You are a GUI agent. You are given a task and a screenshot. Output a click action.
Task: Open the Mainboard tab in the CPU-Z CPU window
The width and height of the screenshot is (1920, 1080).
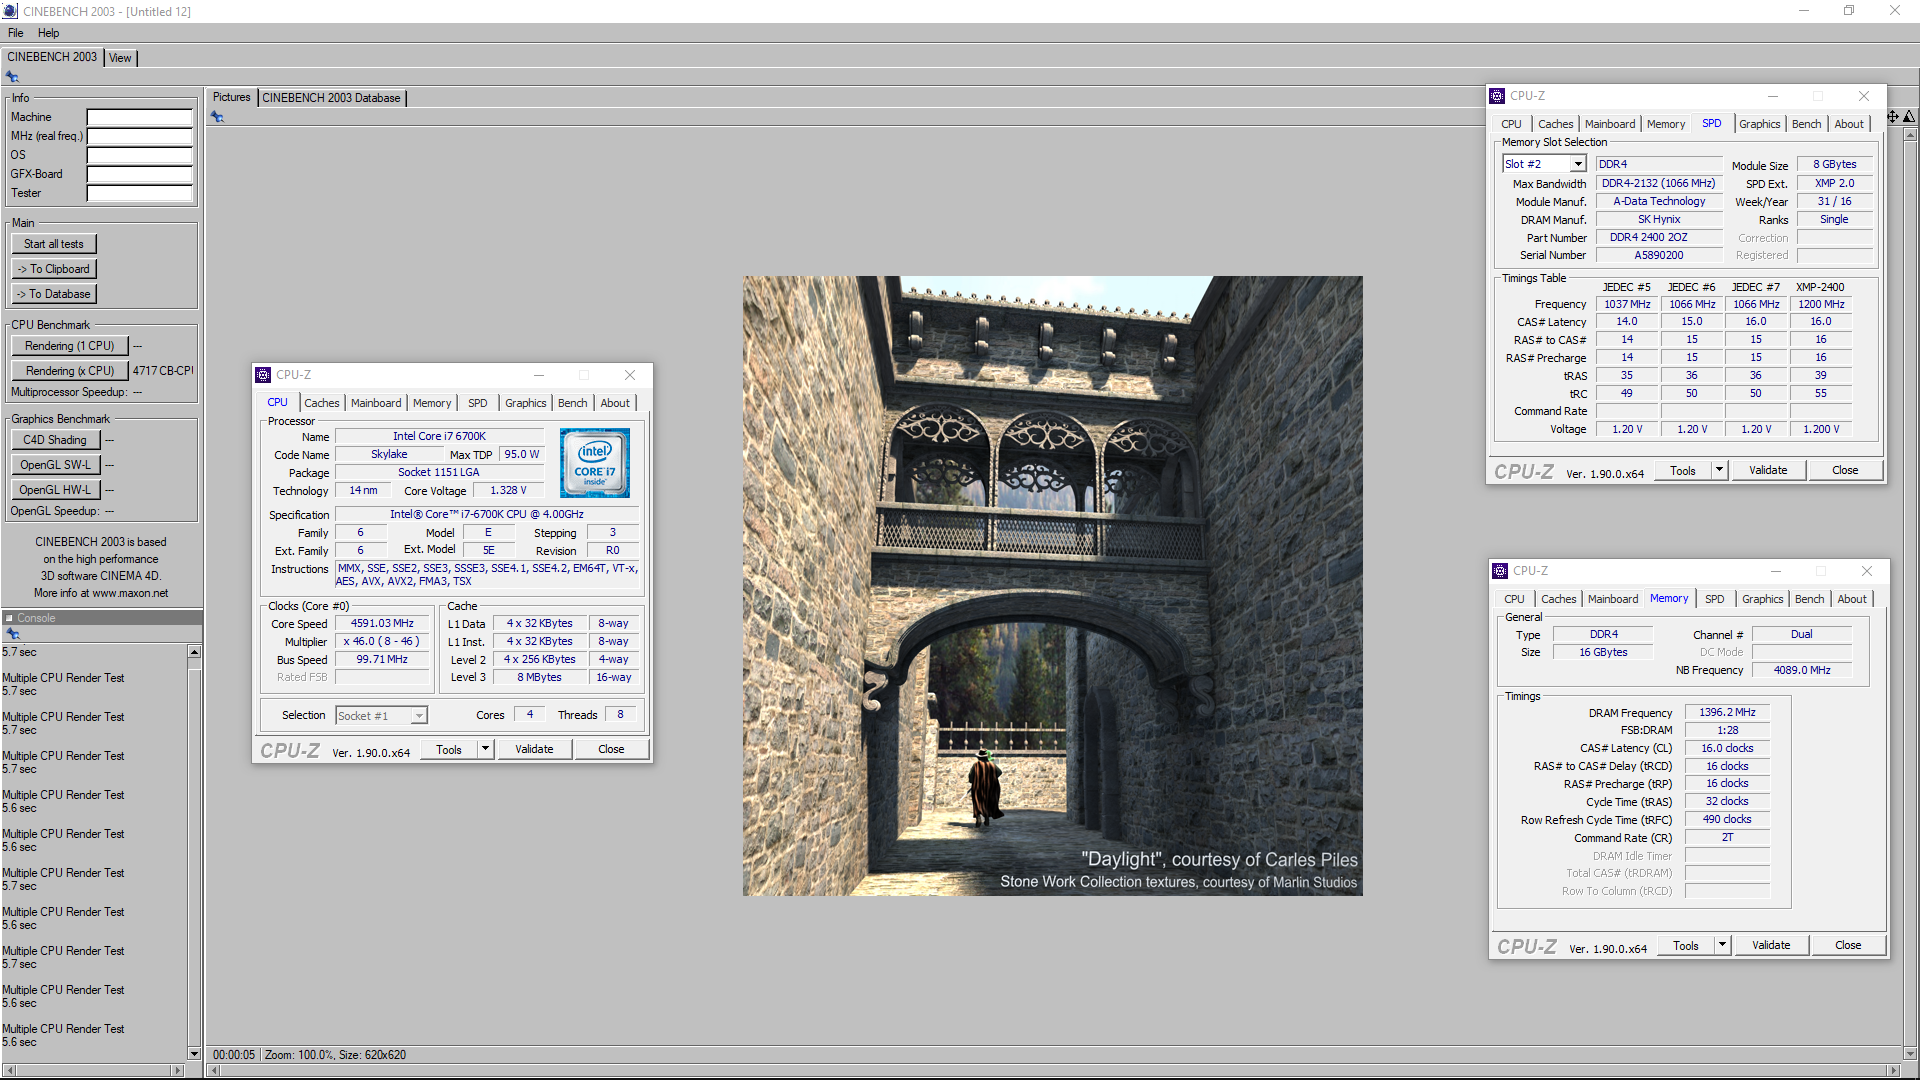pyautogui.click(x=376, y=403)
